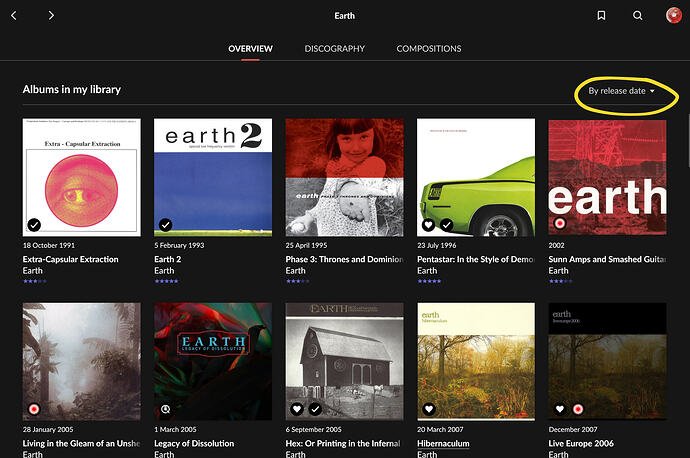Click checkmark badge on Hex album cover
Image resolution: width=690 pixels, height=458 pixels.
tap(315, 409)
